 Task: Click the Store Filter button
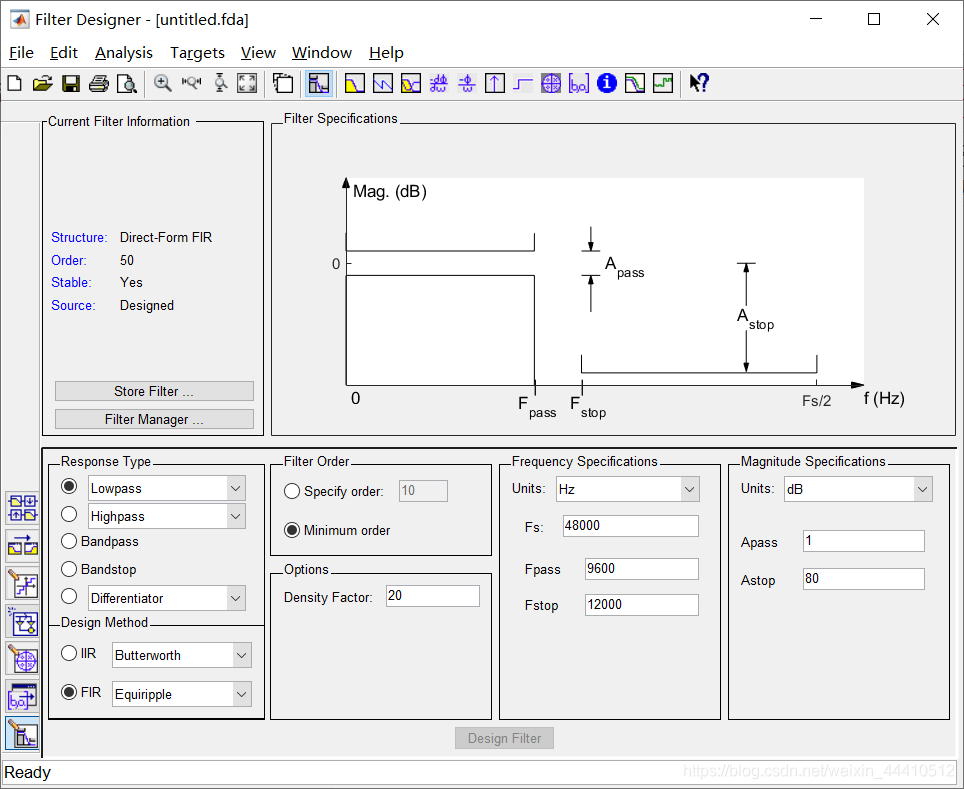pyautogui.click(x=153, y=390)
